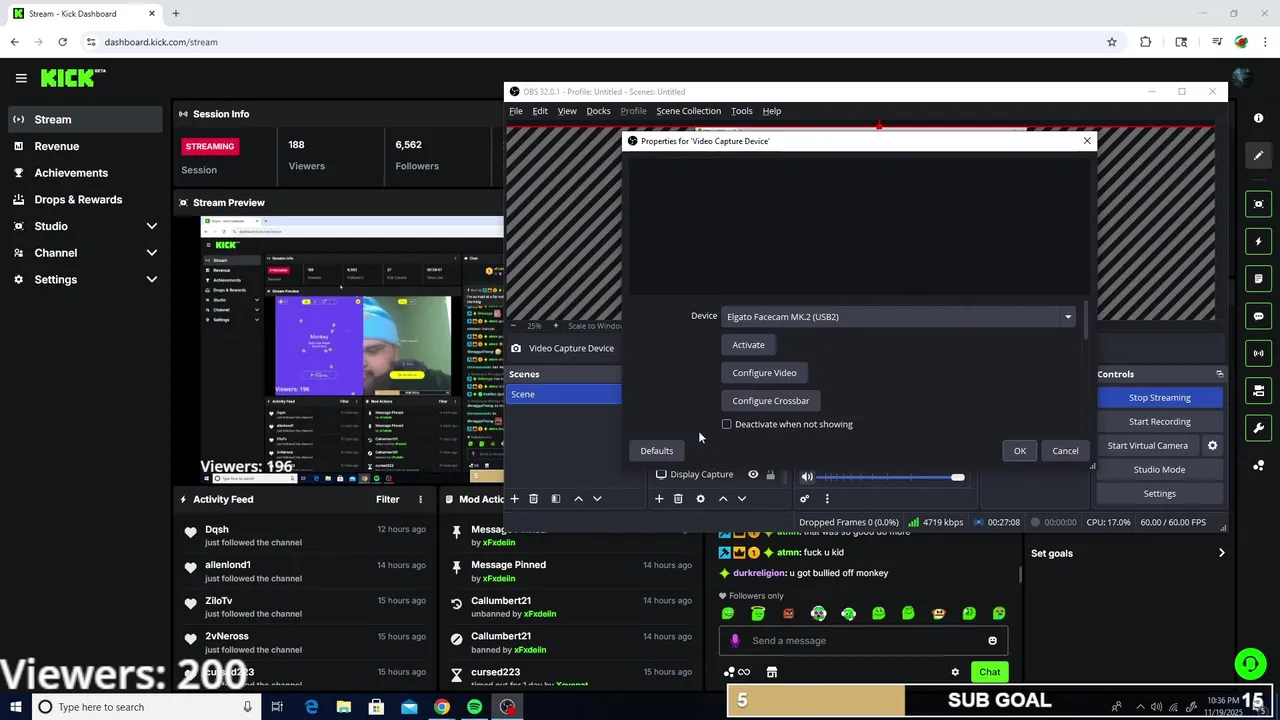Open chat settings gear icon
1280x720 pixels.
[955, 672]
